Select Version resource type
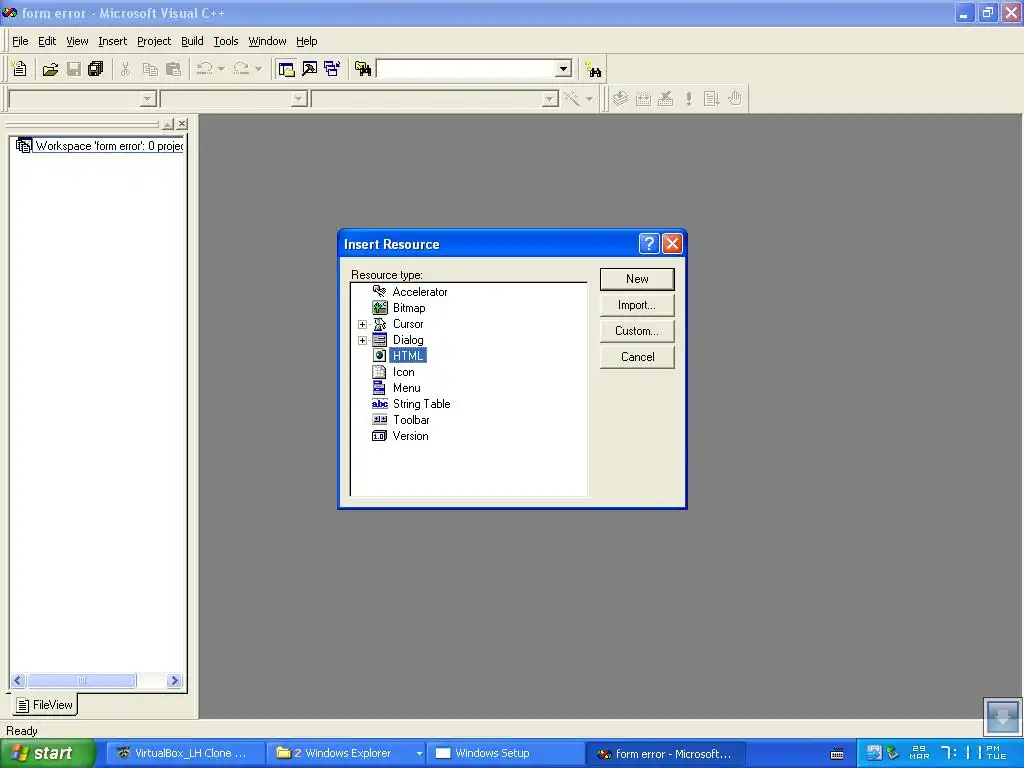Viewport: 1024px width, 768px height. (x=410, y=436)
